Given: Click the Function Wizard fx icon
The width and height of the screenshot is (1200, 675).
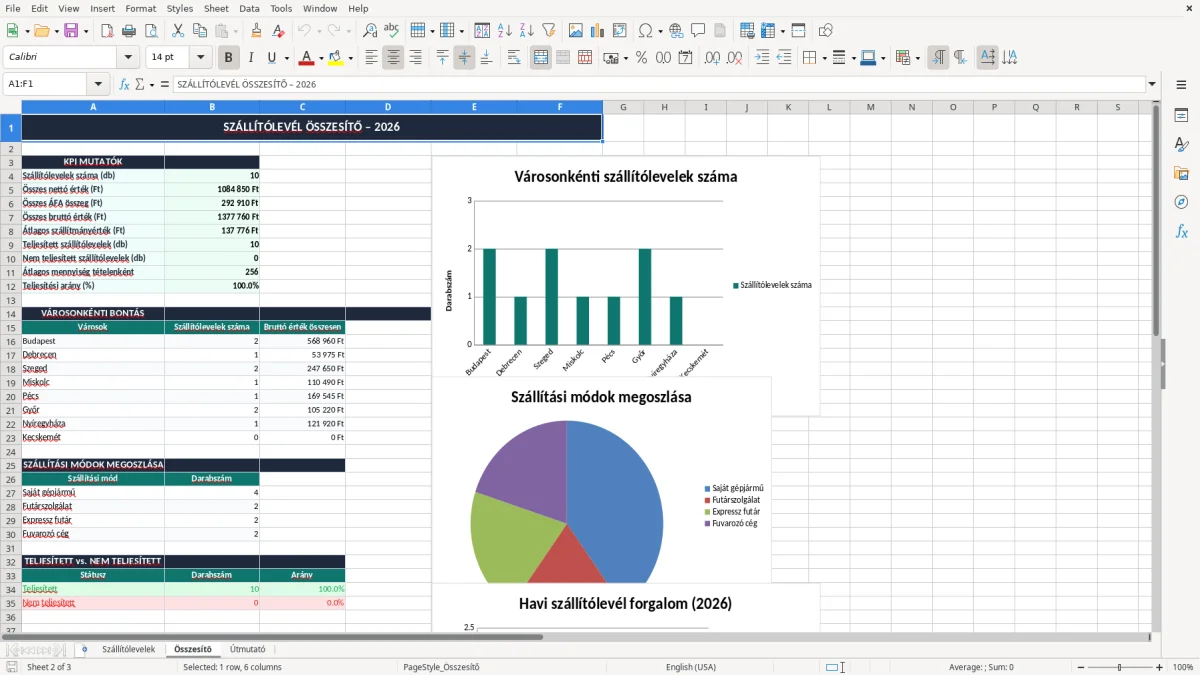Looking at the screenshot, I should tap(125, 84).
